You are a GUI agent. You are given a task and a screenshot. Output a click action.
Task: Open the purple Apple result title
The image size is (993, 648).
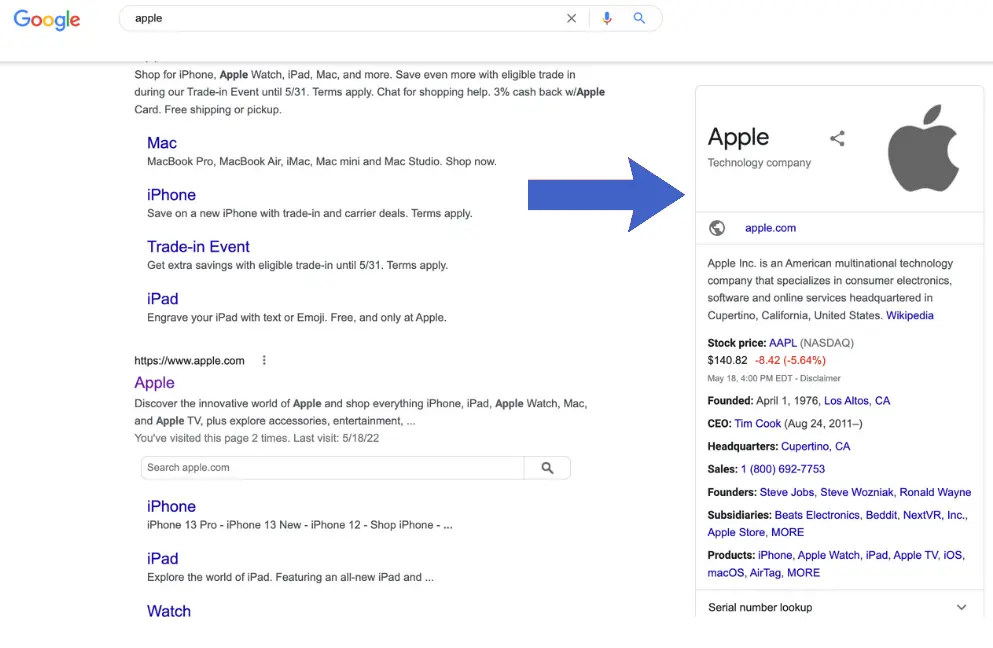point(155,383)
